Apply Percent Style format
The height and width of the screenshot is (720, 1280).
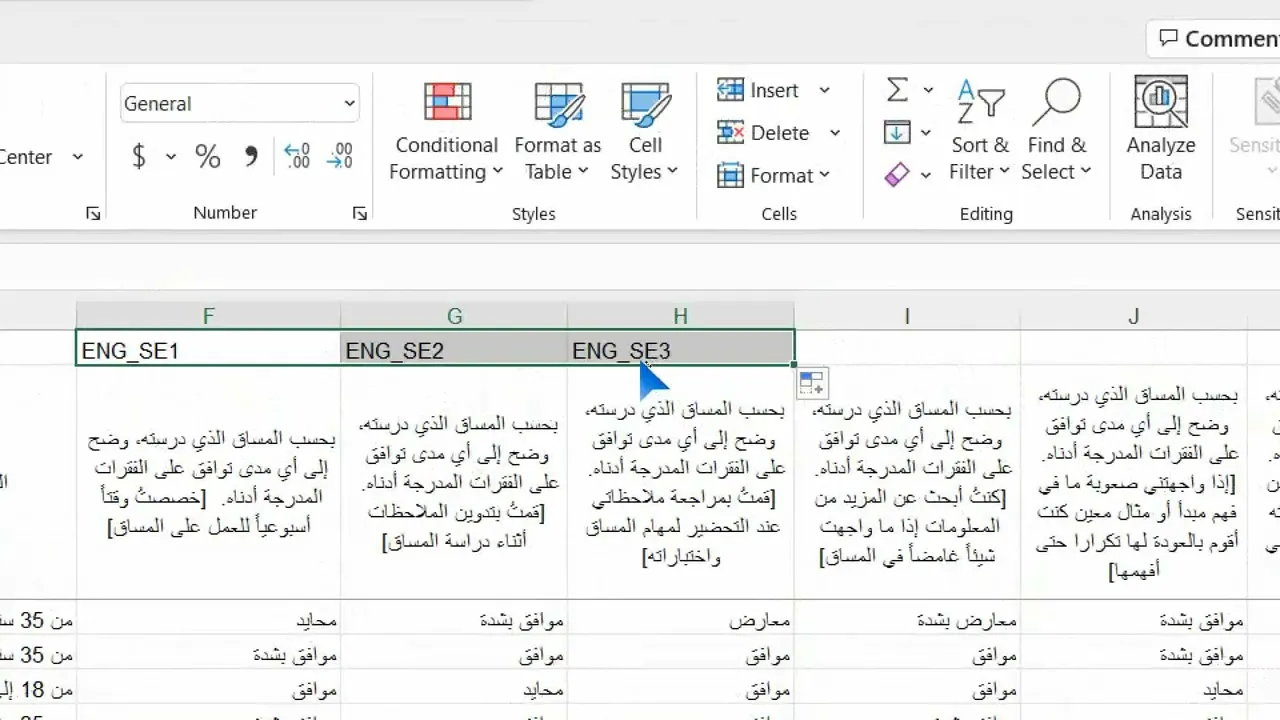coord(208,156)
